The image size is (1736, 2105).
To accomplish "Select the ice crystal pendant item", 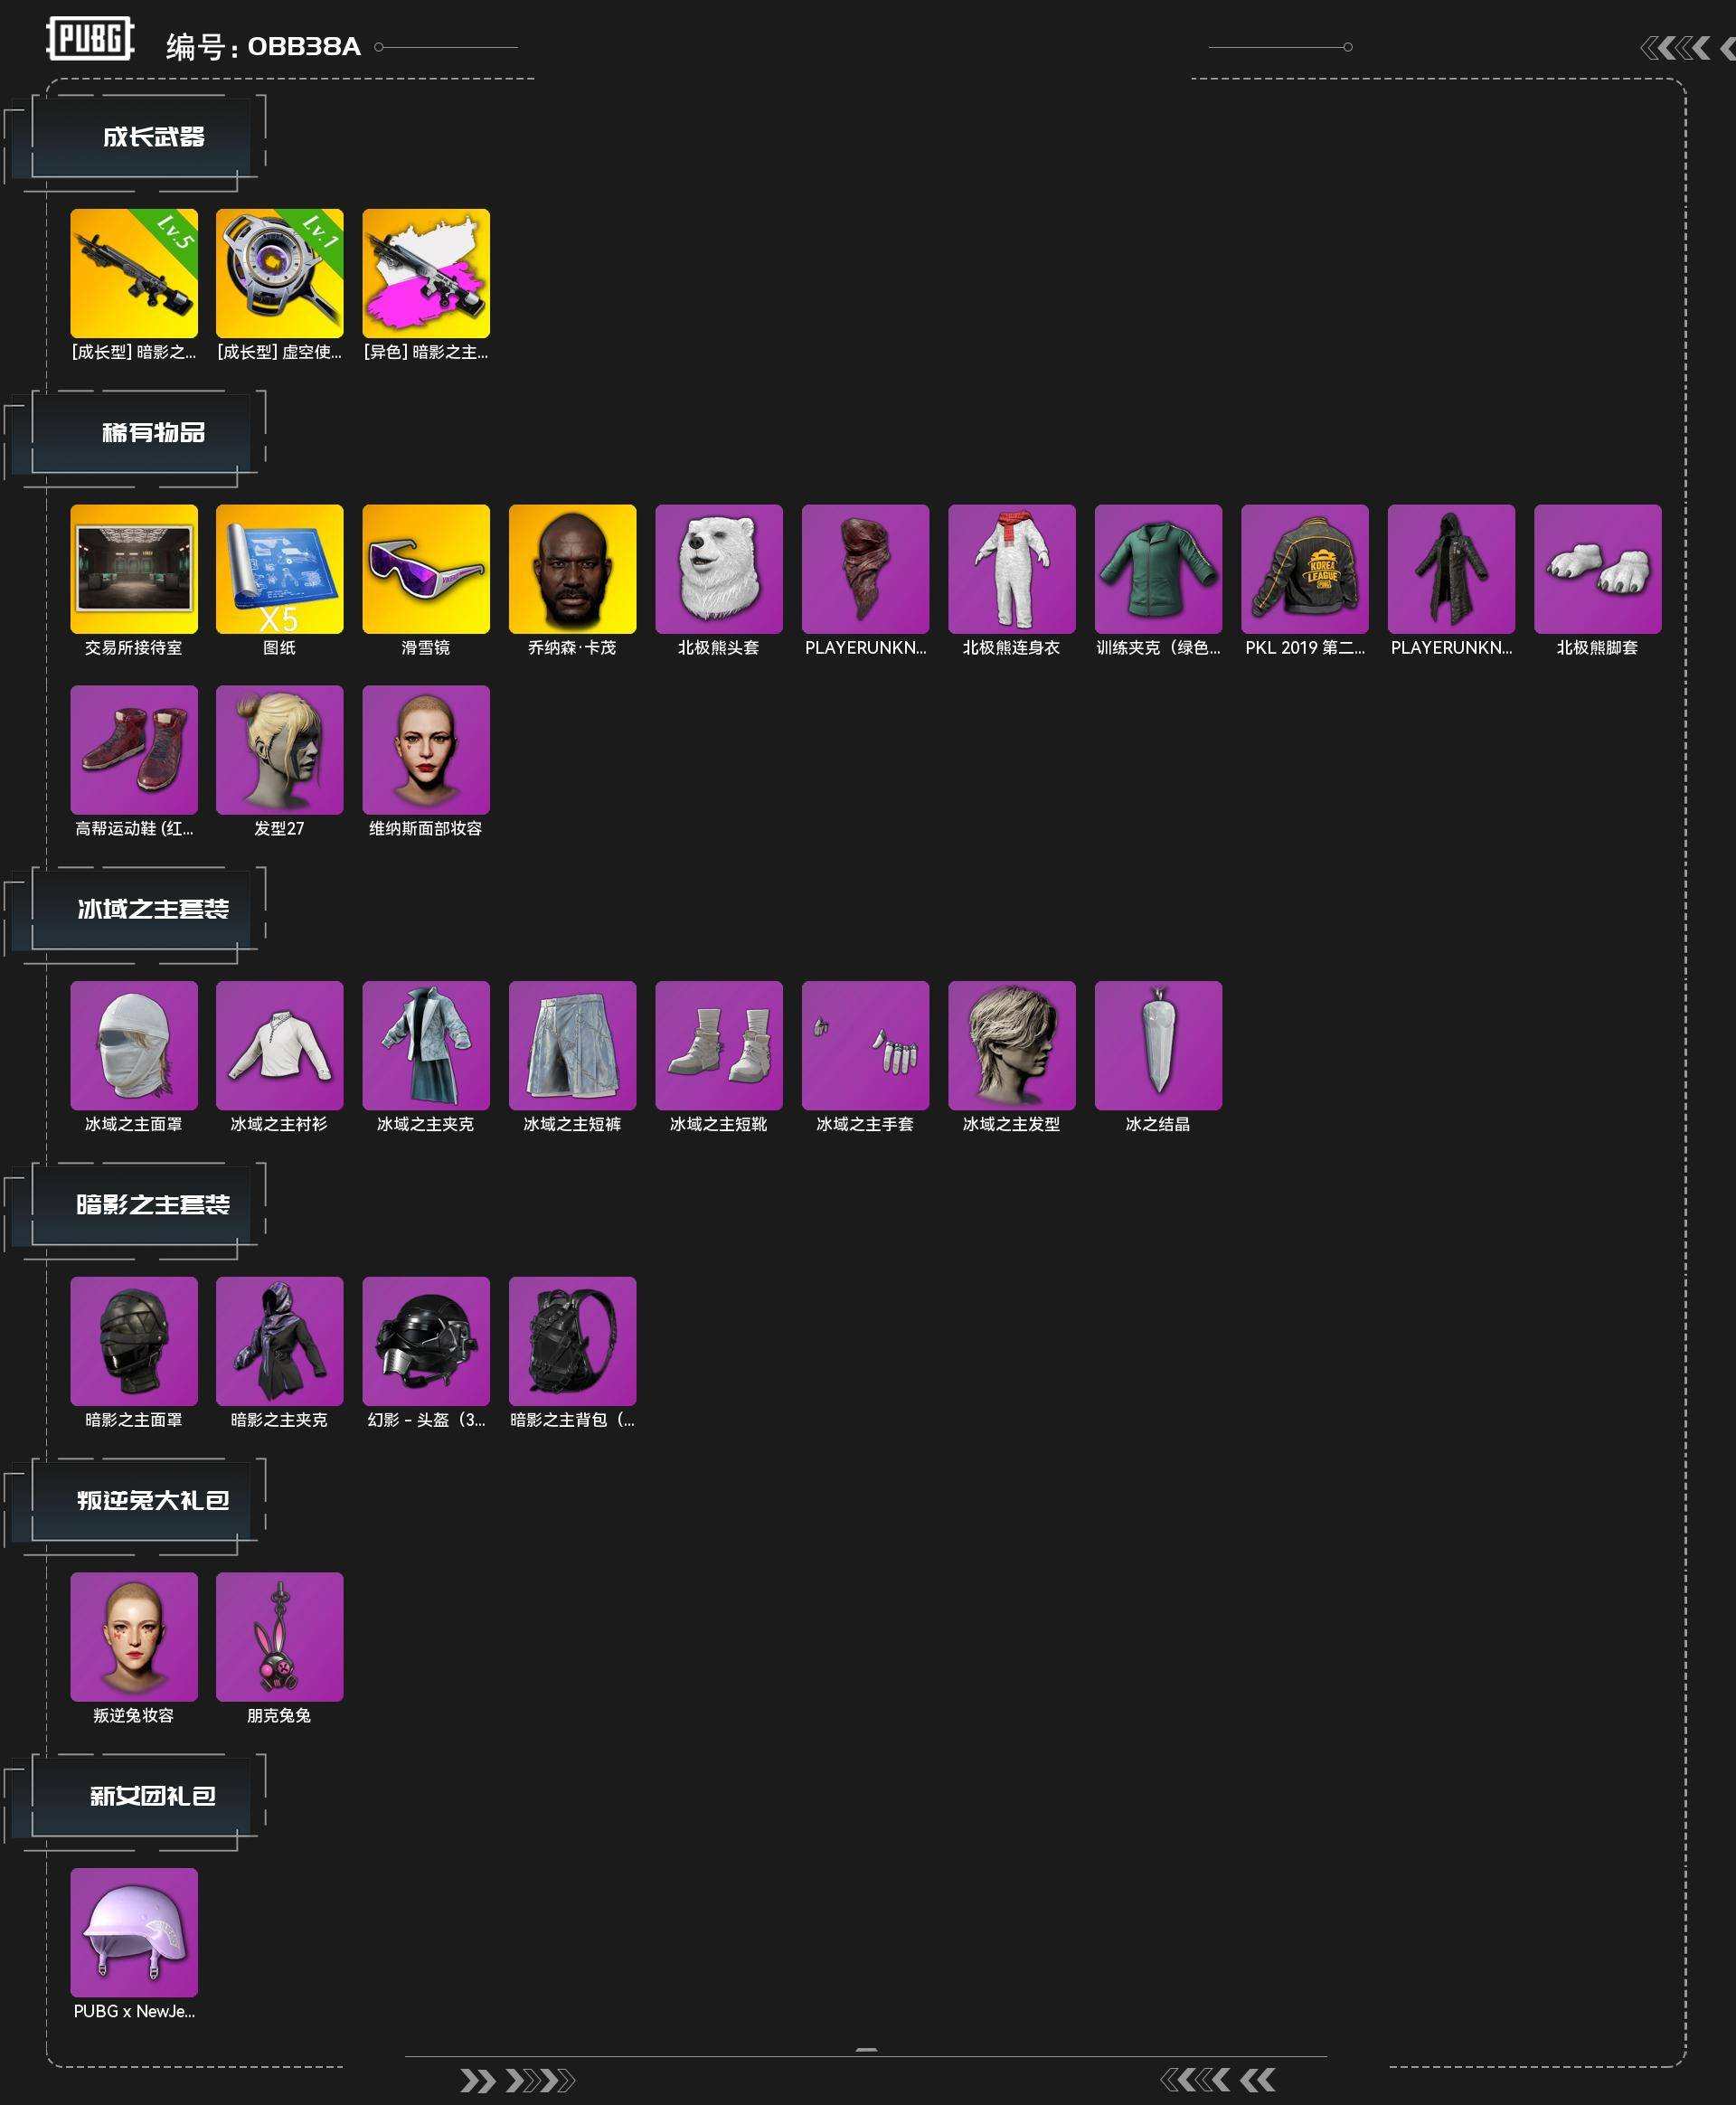I will [1158, 1045].
